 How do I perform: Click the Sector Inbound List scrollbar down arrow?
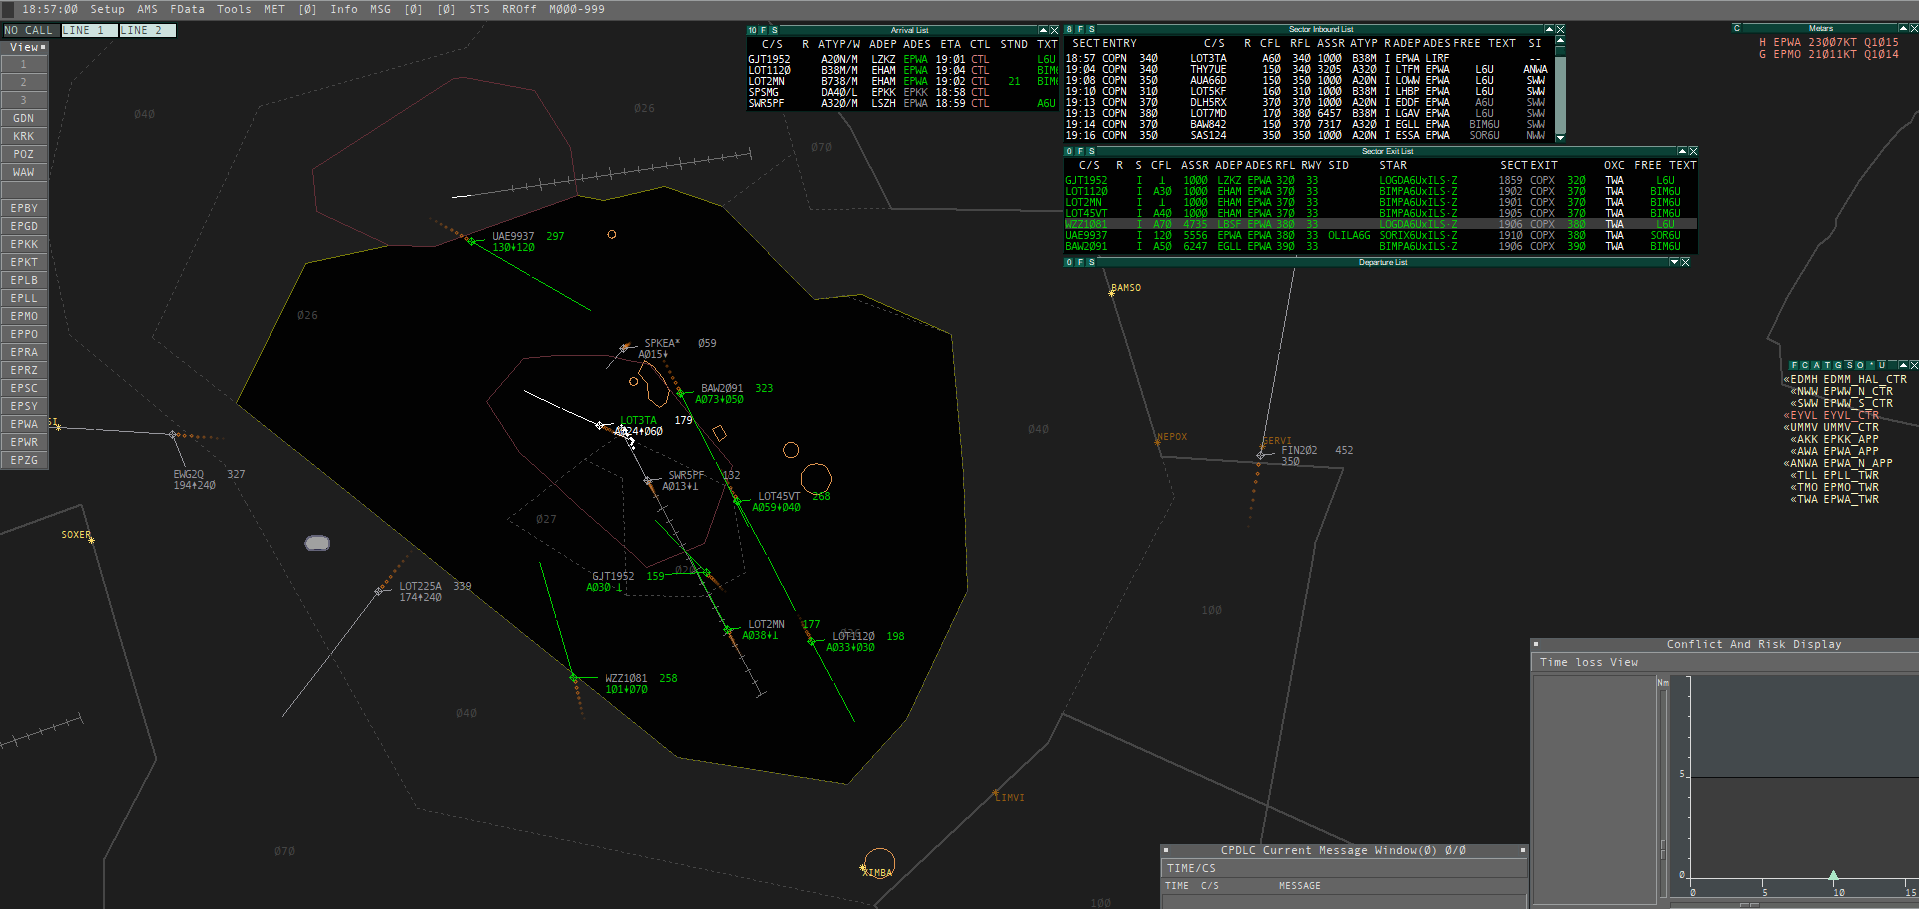tap(1560, 137)
